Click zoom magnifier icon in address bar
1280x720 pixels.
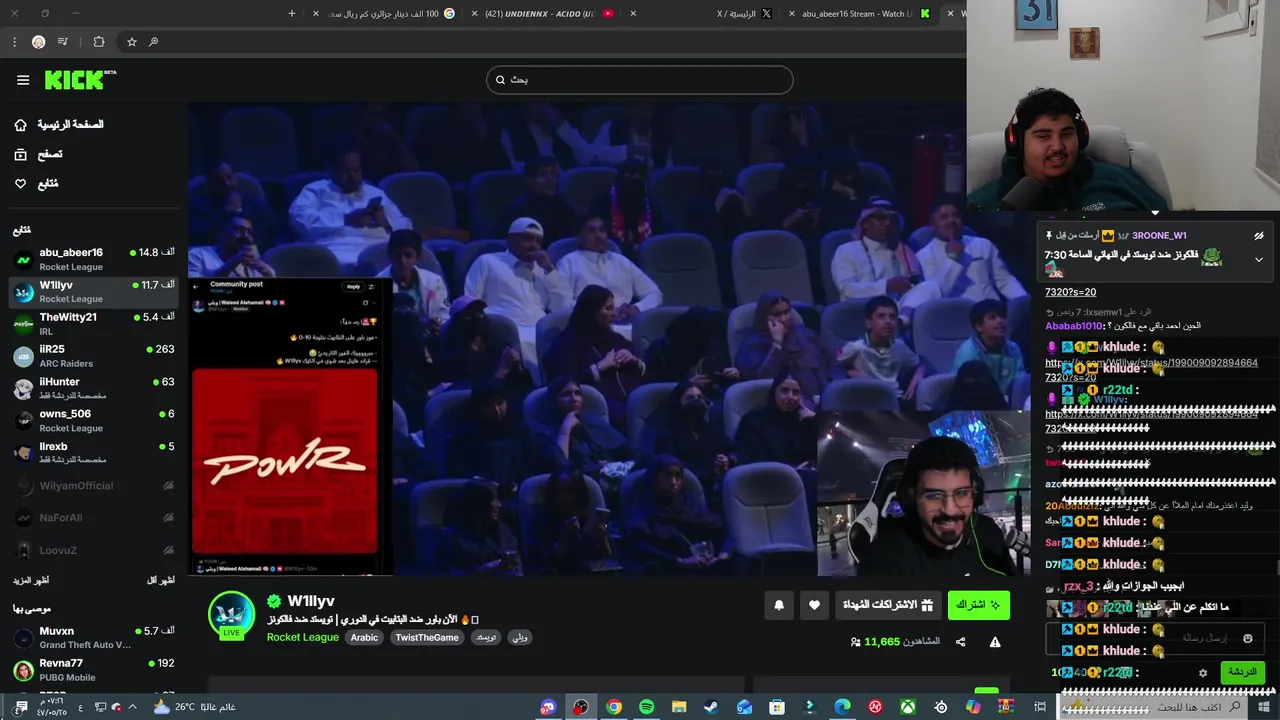153,42
